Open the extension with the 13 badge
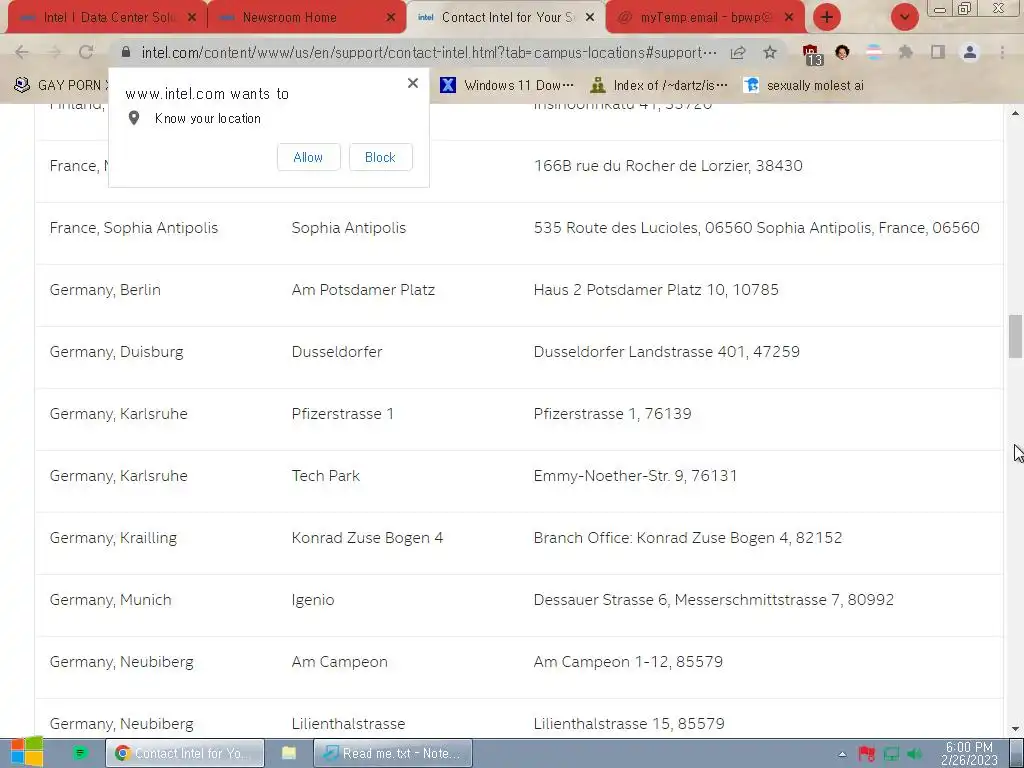Screen dimensions: 1024x768 pyautogui.click(x=812, y=54)
